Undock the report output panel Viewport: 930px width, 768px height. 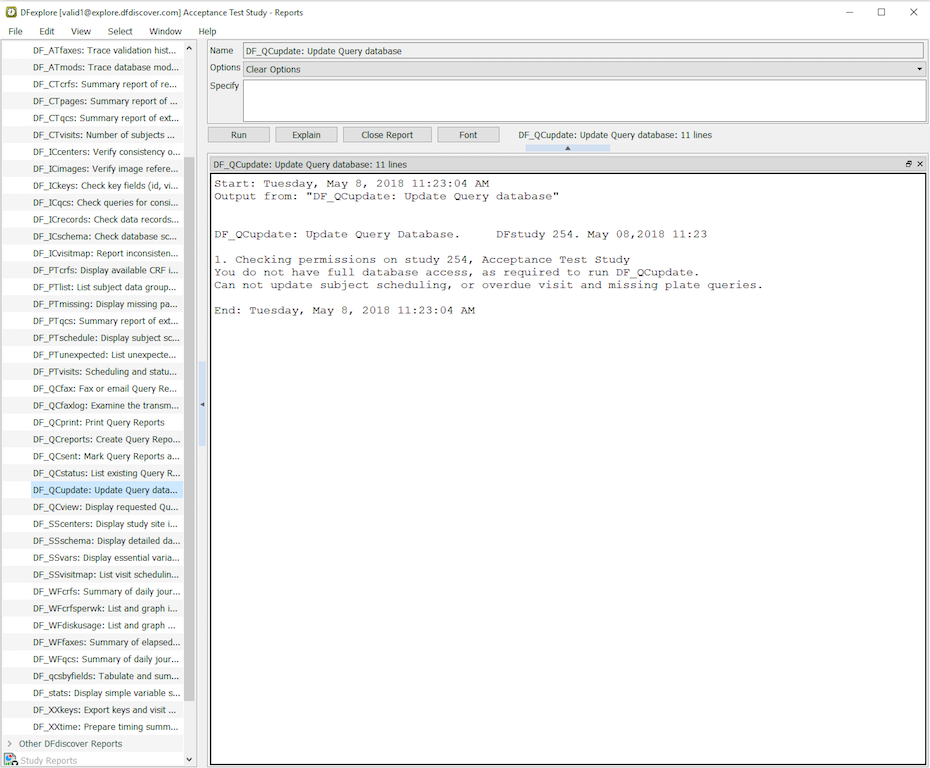pos(908,164)
